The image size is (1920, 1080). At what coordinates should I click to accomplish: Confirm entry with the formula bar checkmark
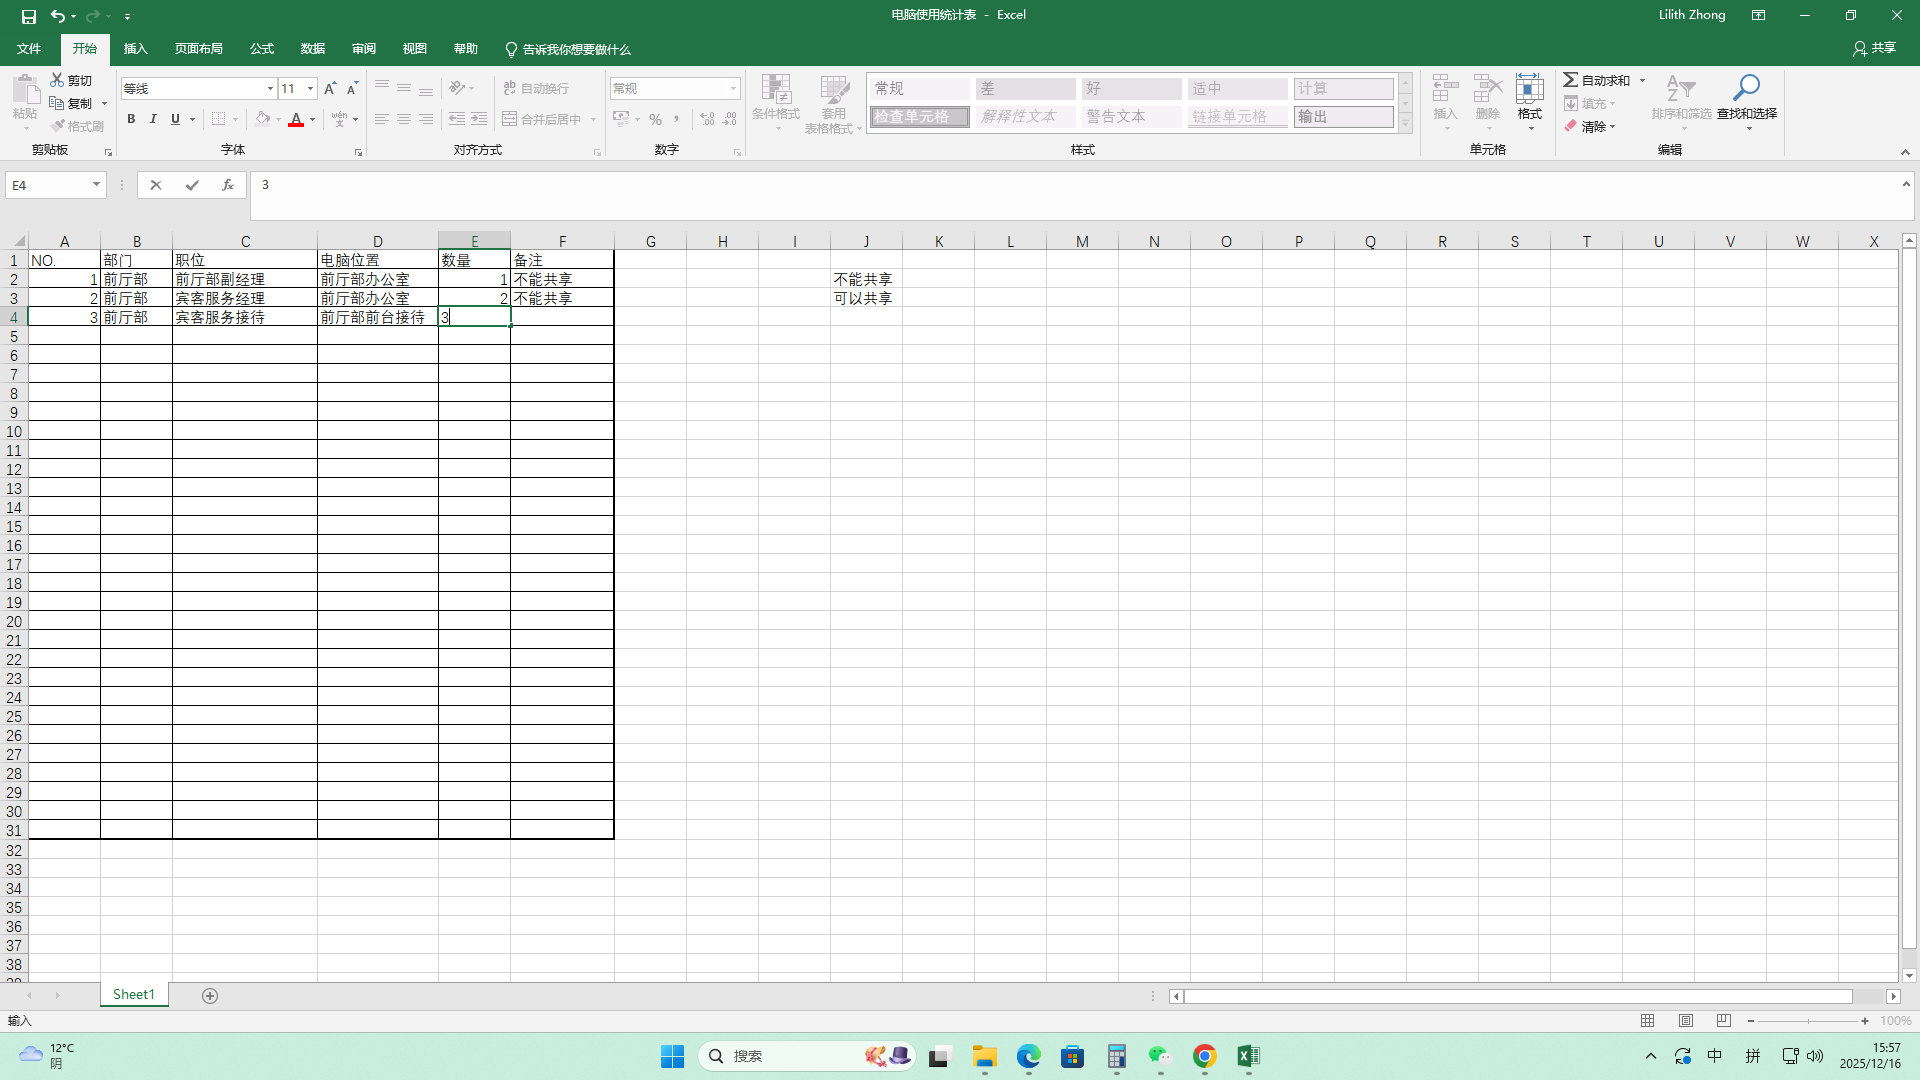pyautogui.click(x=192, y=185)
